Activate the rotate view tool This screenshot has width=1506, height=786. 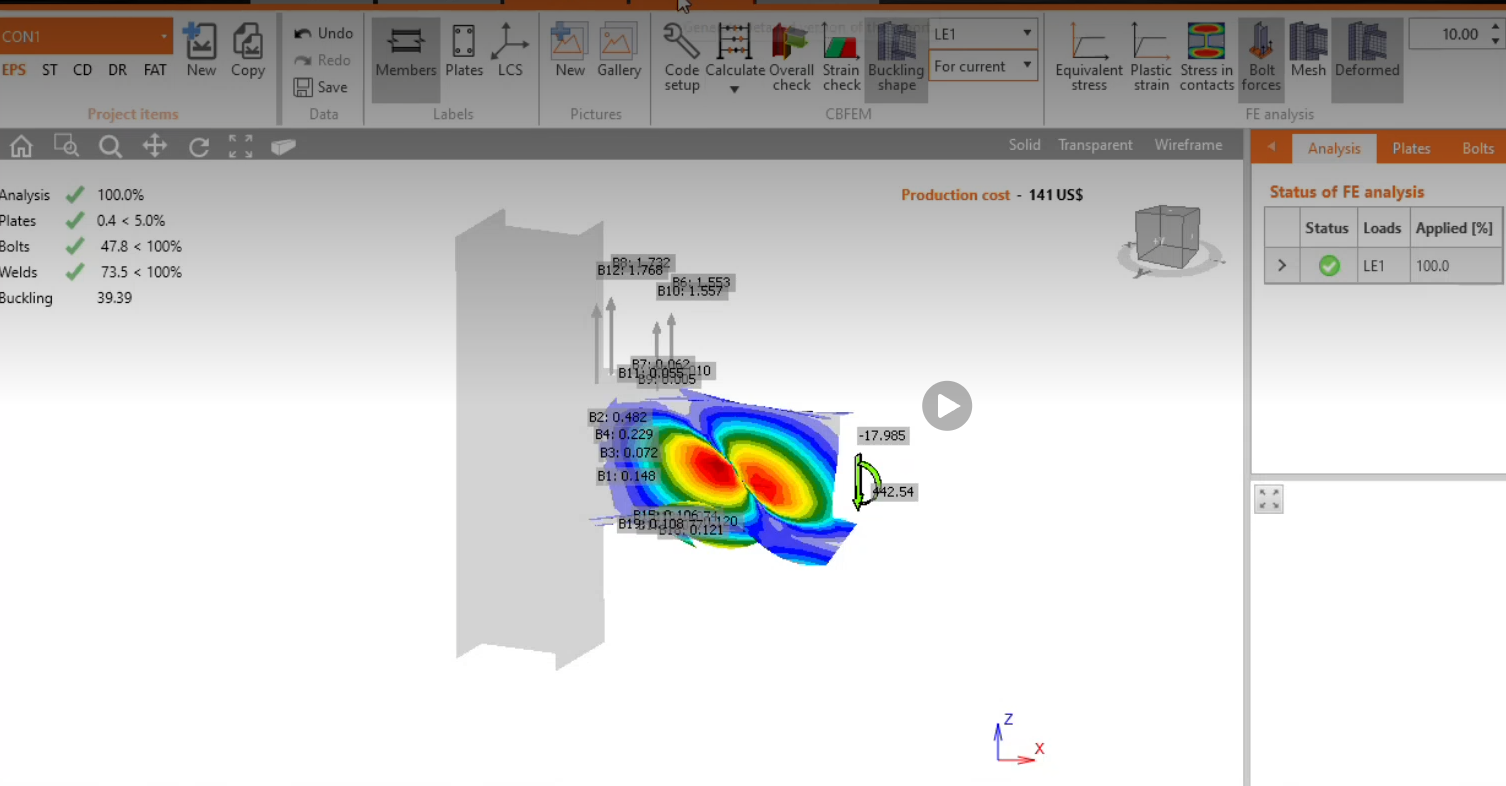[x=198, y=147]
